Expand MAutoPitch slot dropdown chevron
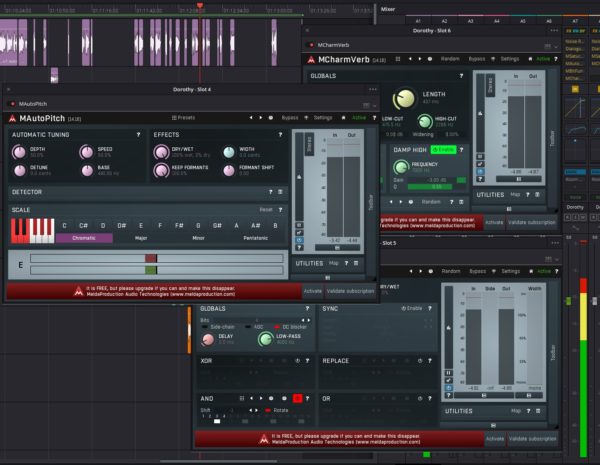 tap(374, 105)
